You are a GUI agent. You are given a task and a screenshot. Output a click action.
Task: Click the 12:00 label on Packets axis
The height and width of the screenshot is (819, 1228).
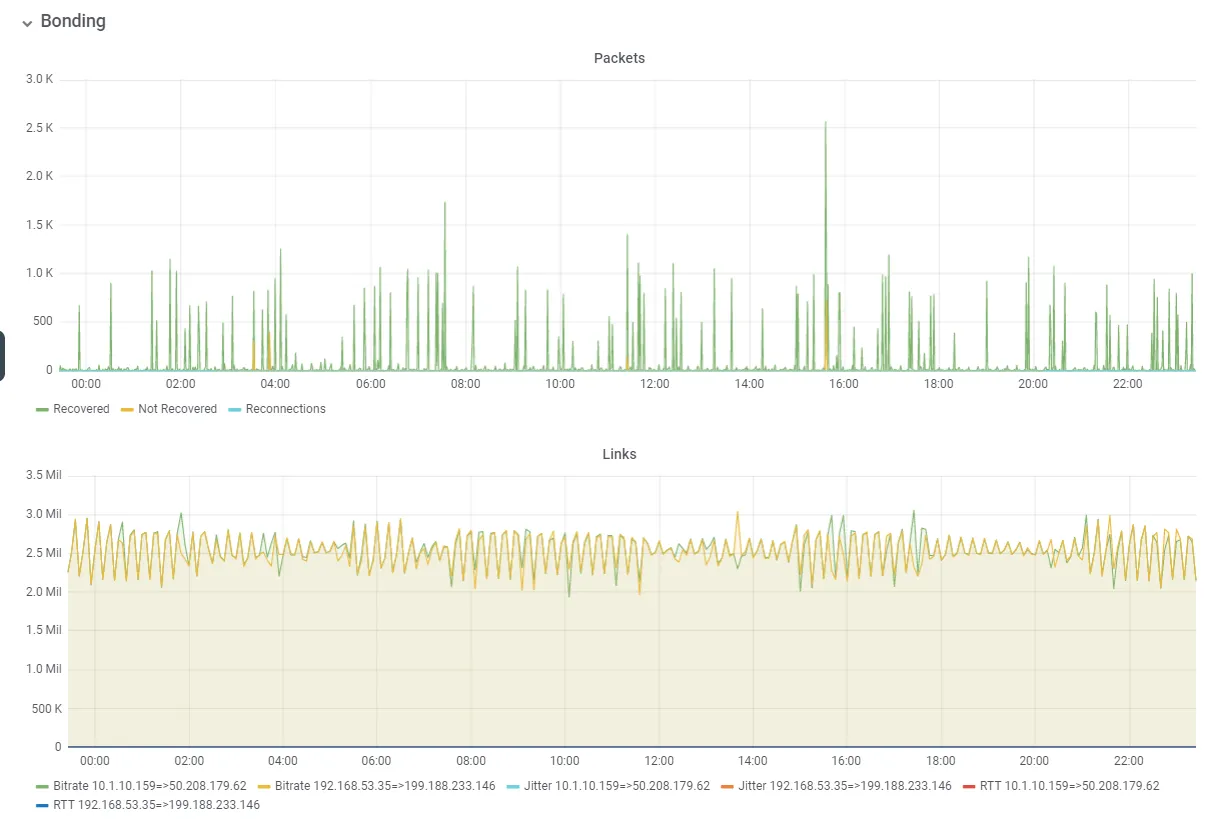point(654,384)
